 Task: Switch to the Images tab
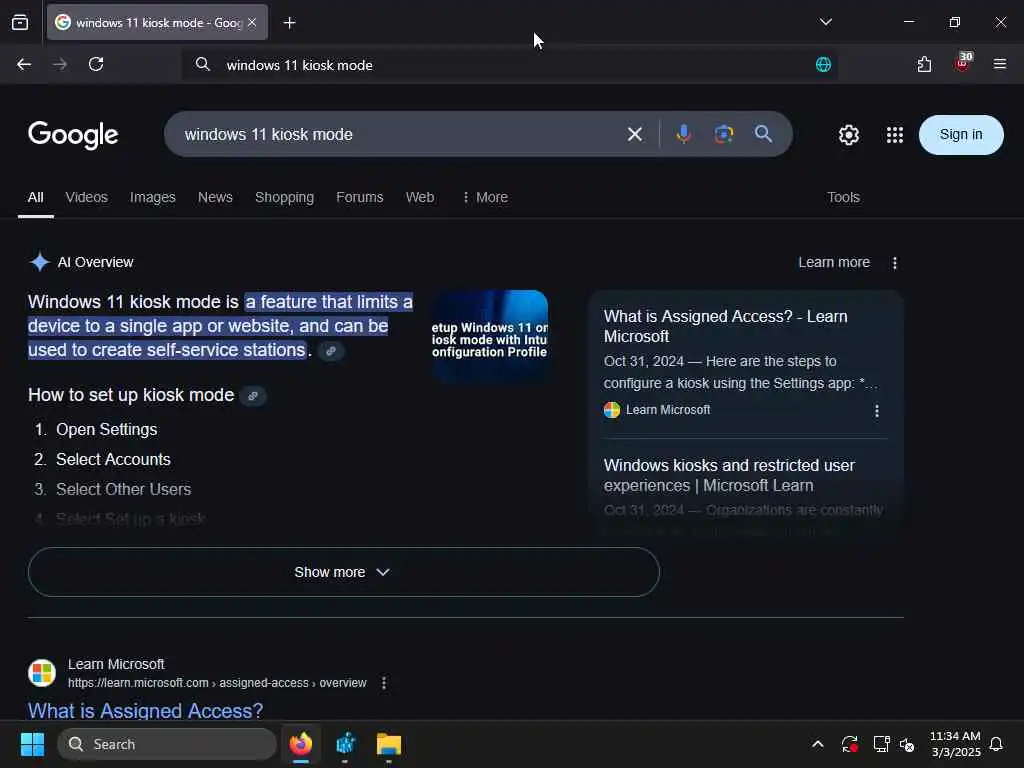(x=153, y=197)
